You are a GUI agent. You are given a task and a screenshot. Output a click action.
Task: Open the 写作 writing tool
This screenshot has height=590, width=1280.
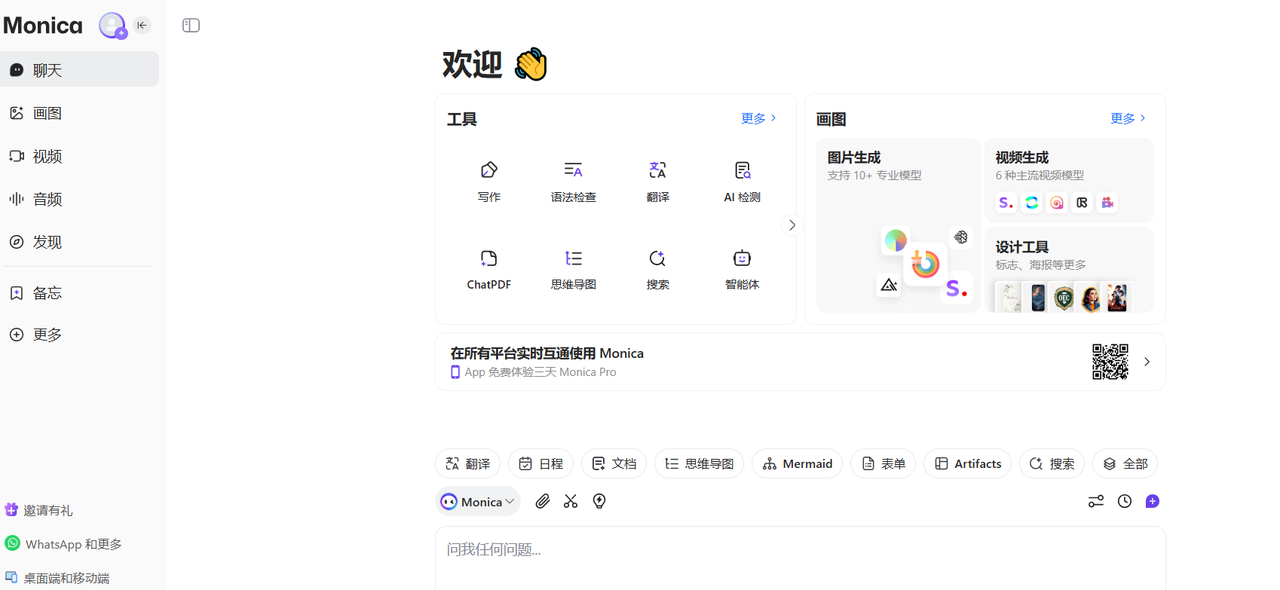(489, 181)
